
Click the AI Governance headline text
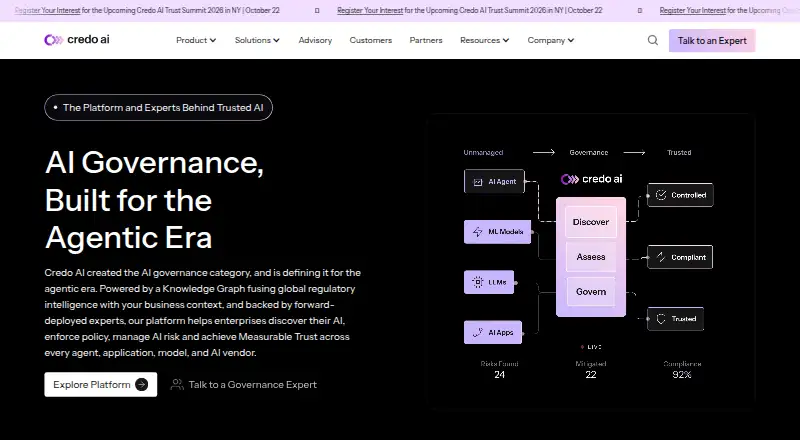[x=155, y=200]
